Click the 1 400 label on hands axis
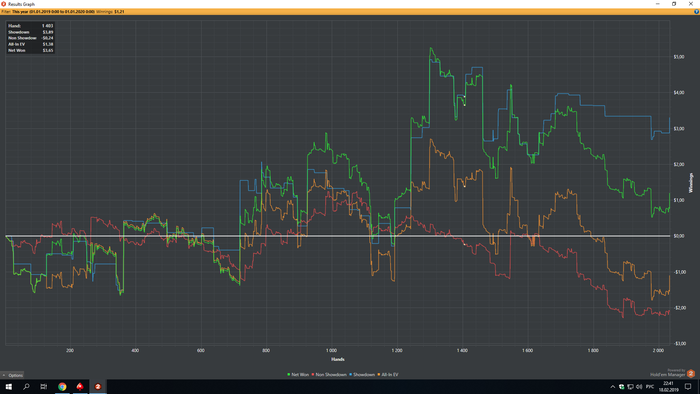This screenshot has width=700, height=394. 462,351
